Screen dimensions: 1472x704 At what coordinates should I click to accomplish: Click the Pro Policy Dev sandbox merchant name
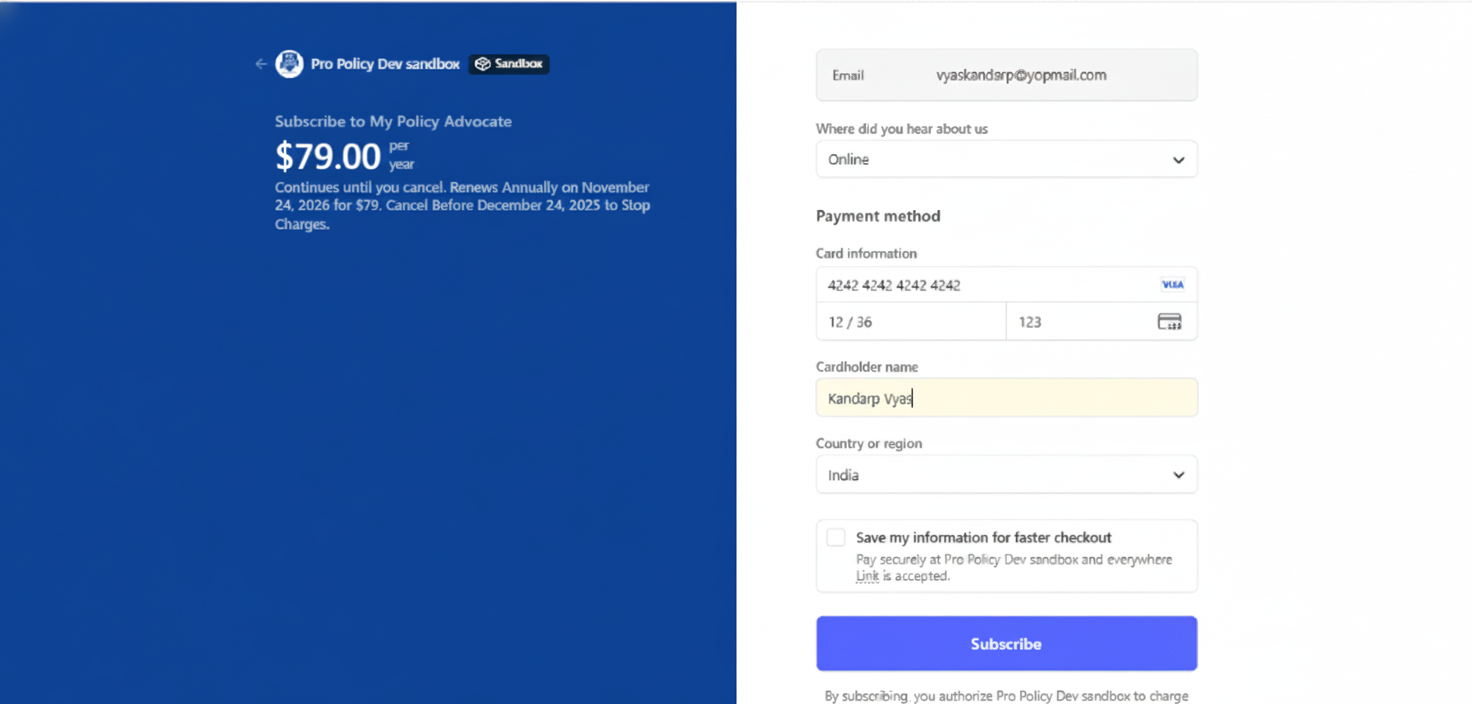(x=385, y=64)
